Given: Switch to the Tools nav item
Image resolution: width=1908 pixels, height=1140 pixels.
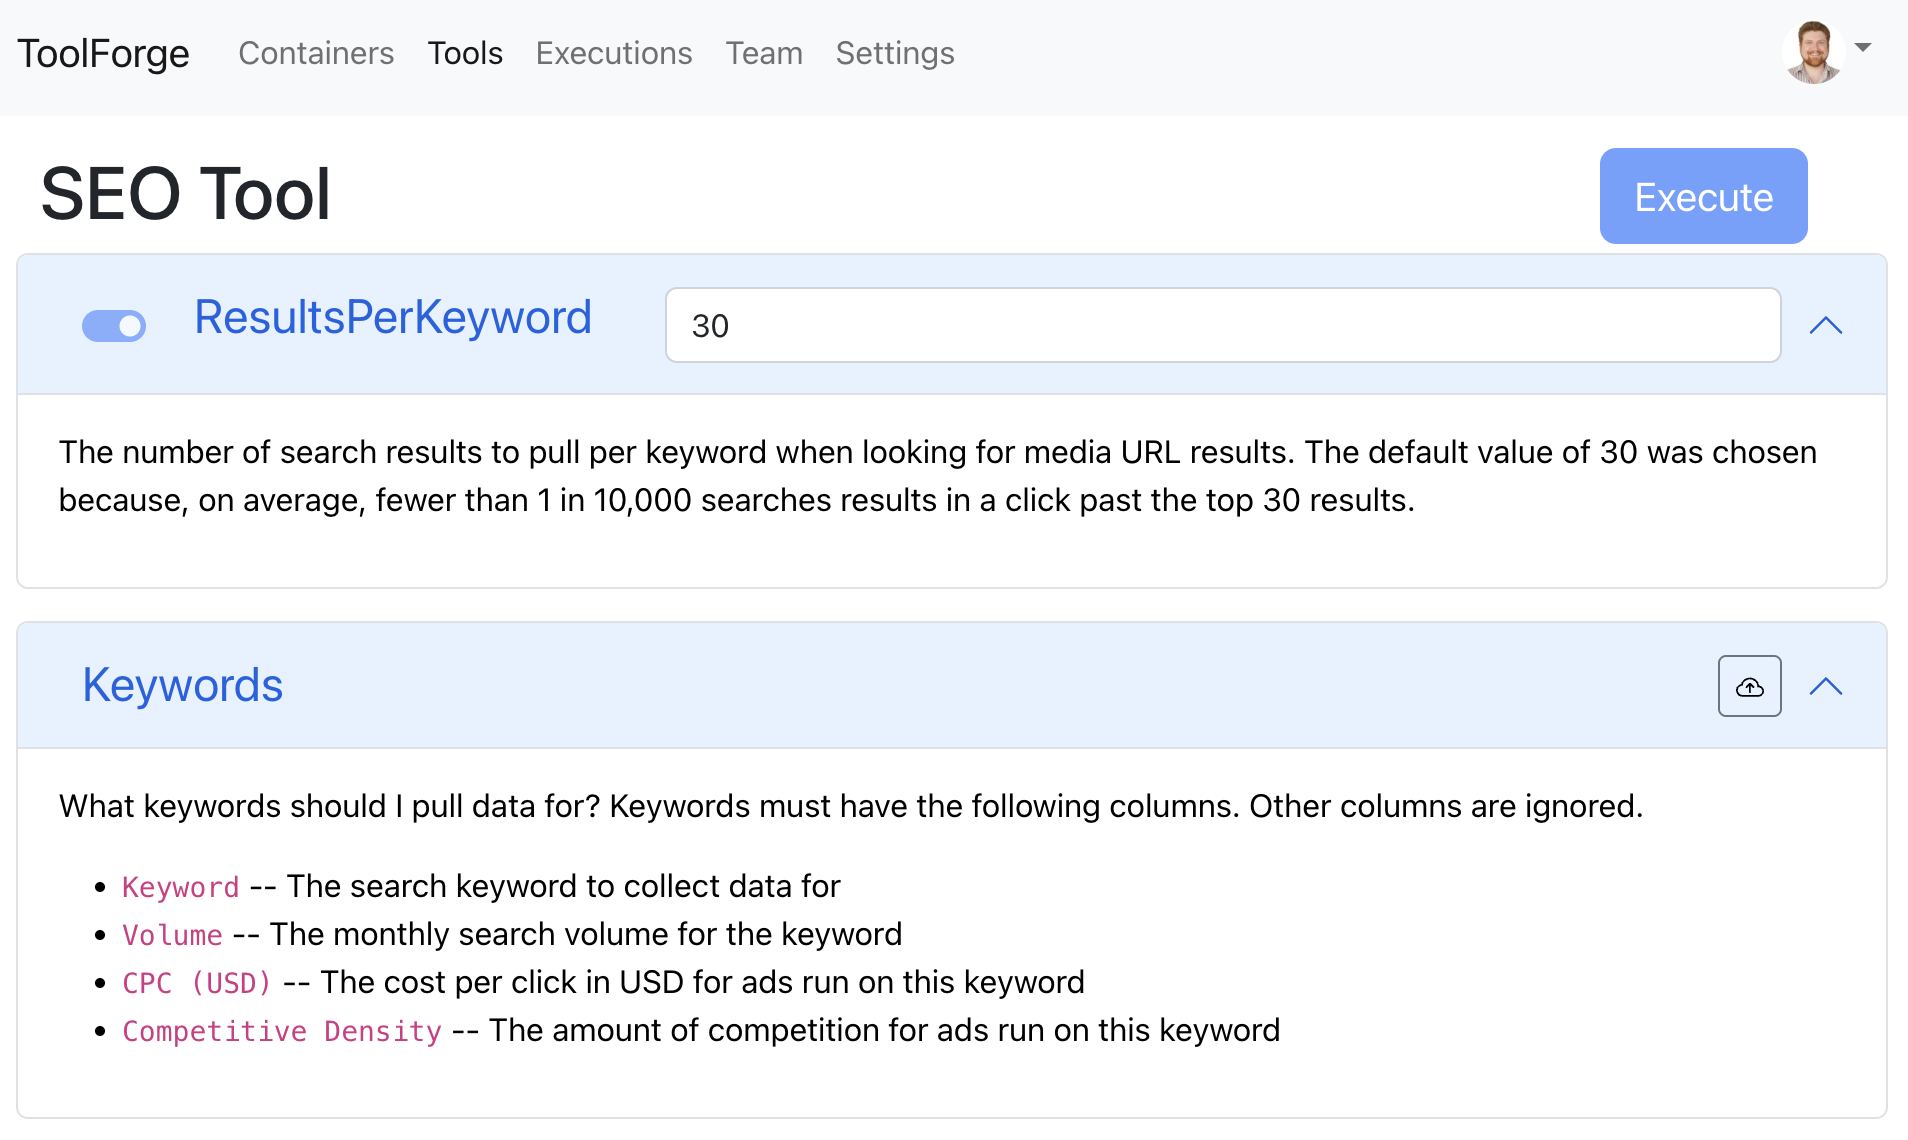Looking at the screenshot, I should (x=465, y=53).
